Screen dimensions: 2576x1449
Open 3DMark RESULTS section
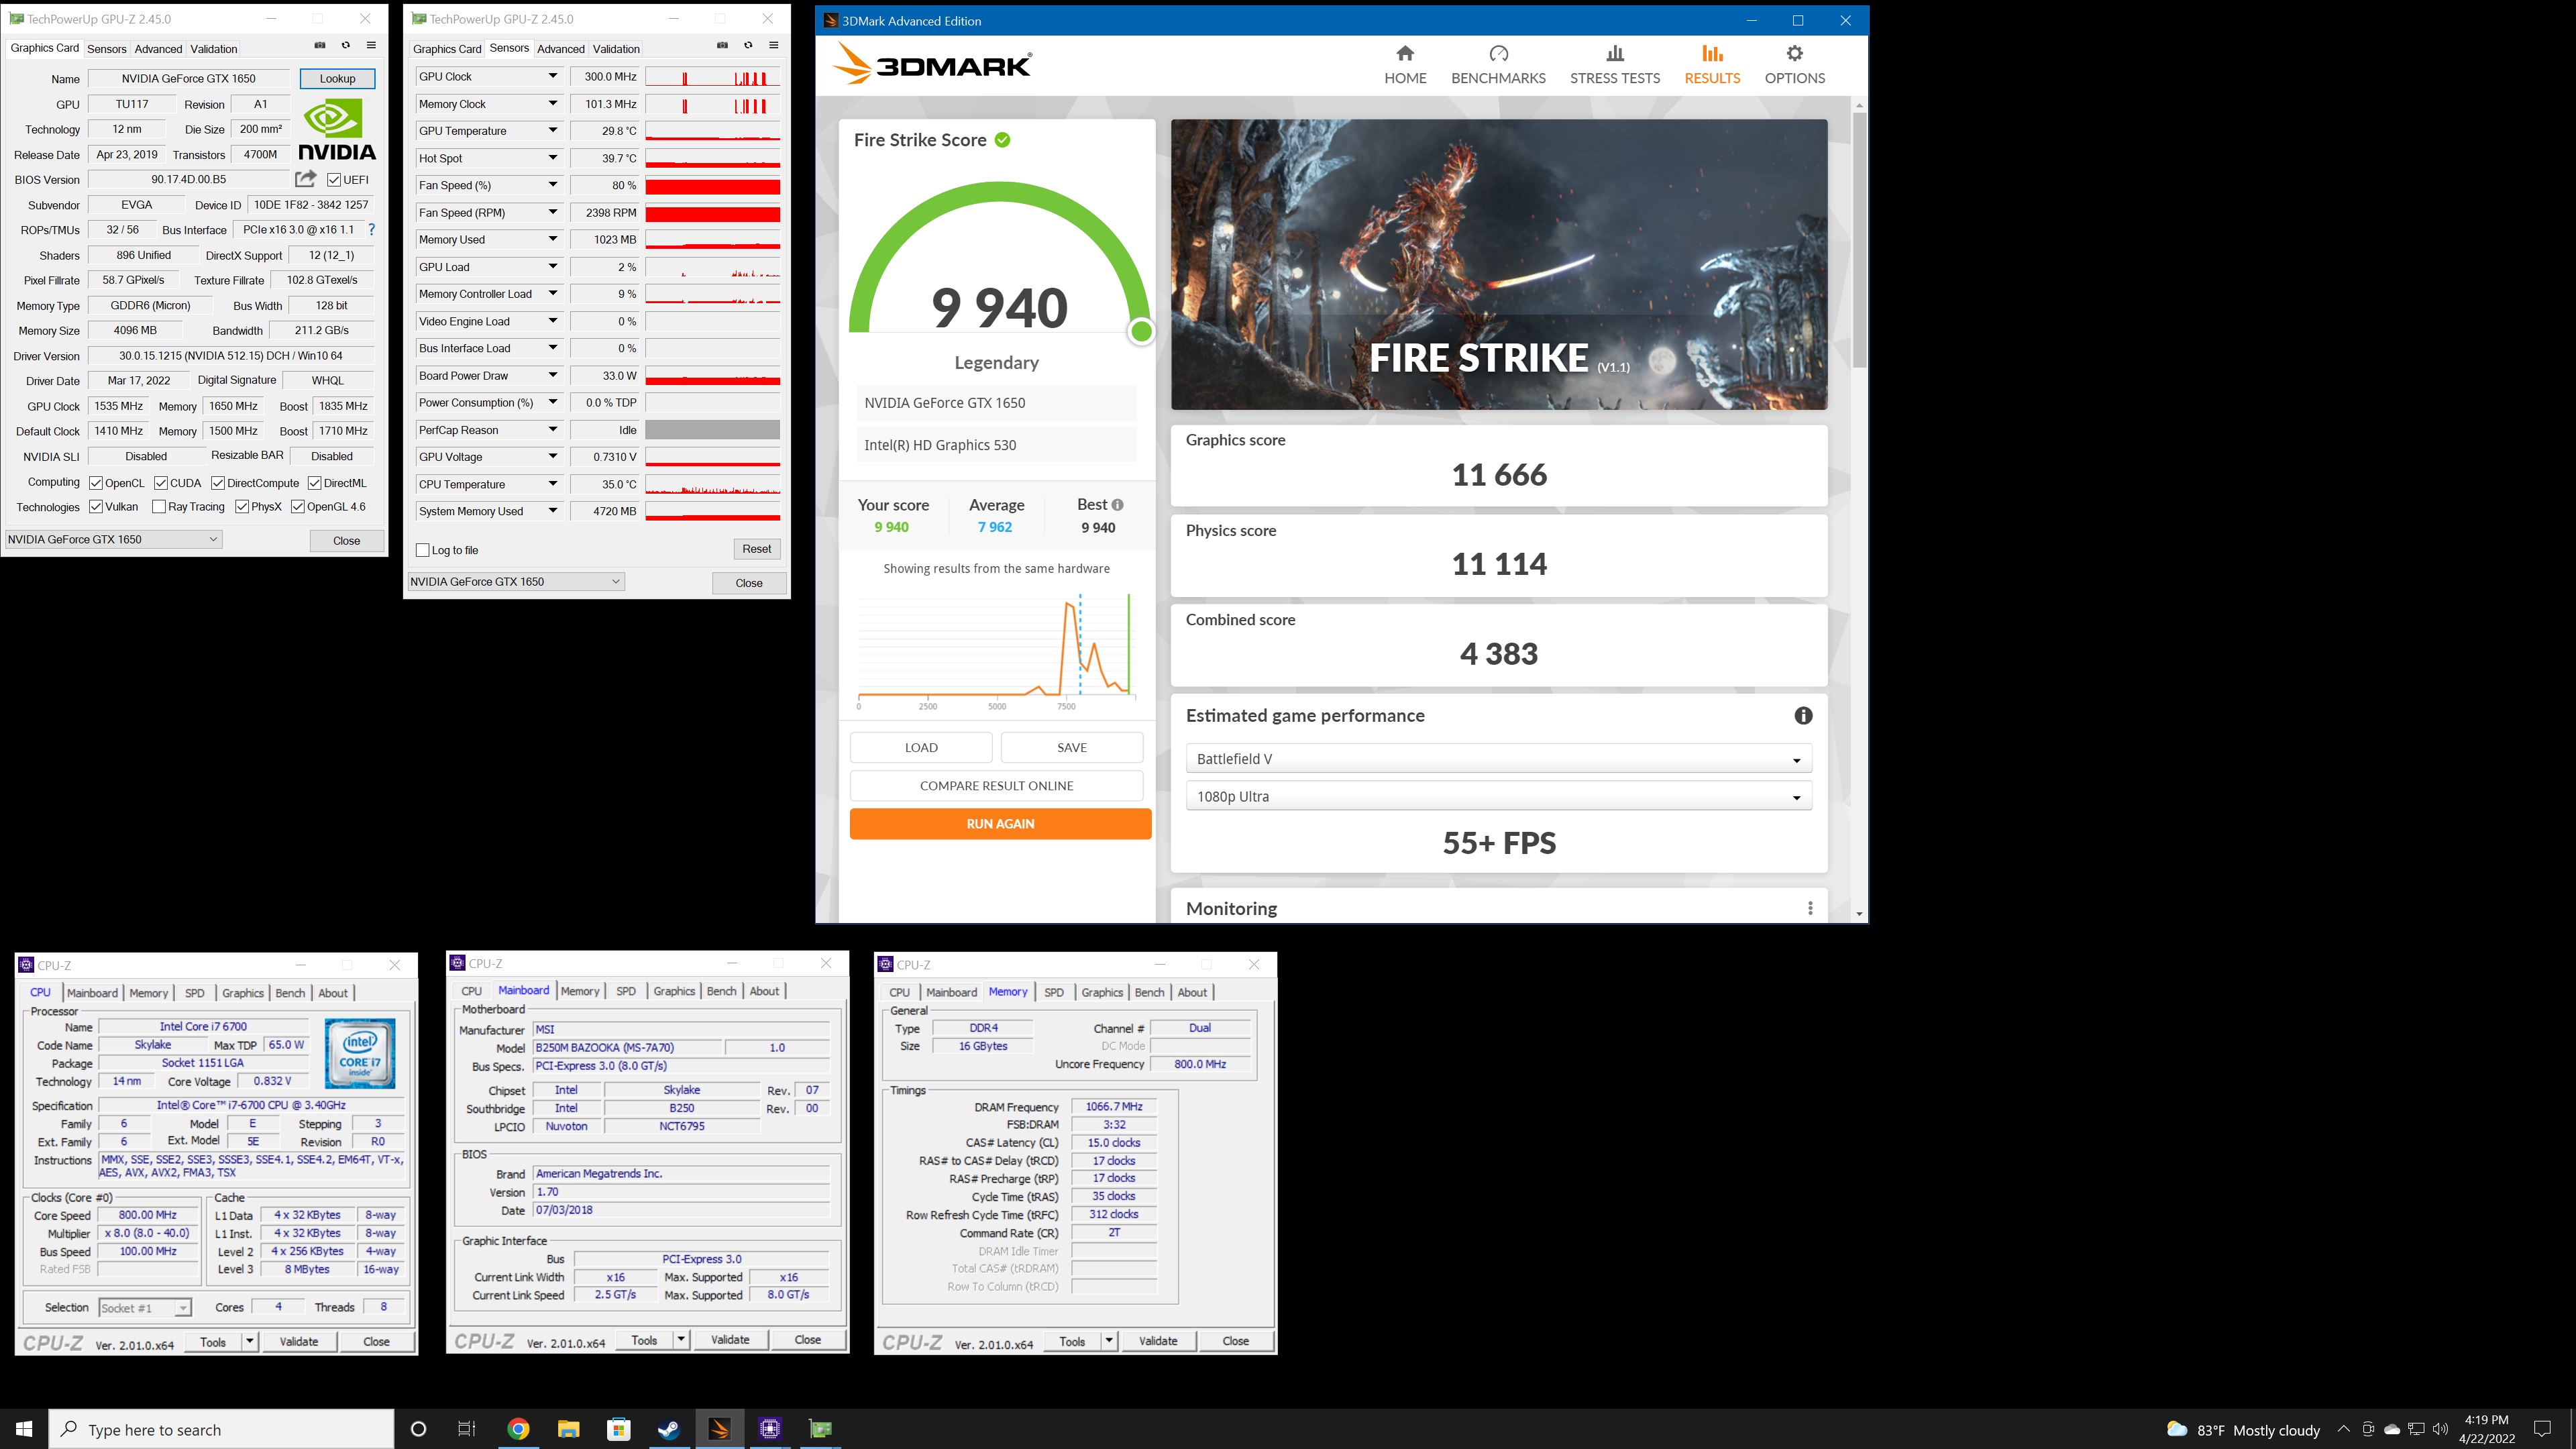(1712, 65)
